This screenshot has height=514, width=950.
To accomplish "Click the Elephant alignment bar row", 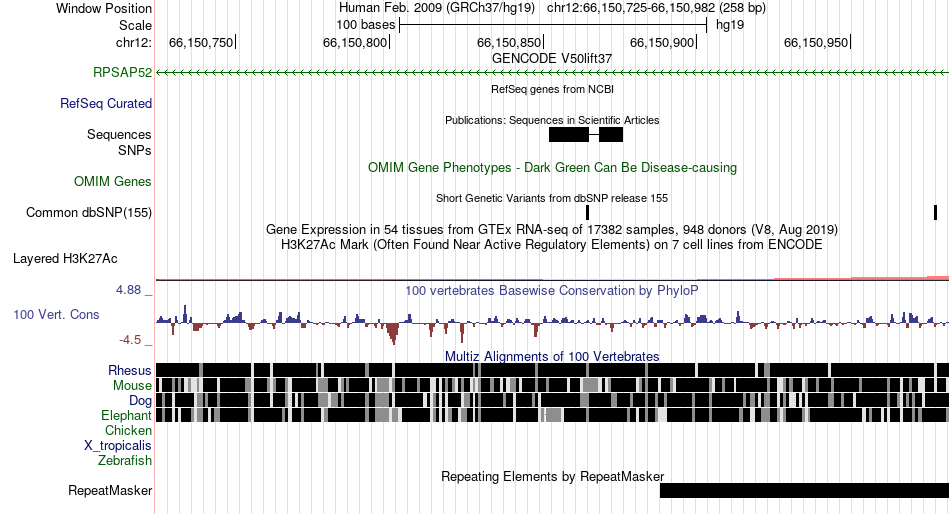I will coord(553,415).
